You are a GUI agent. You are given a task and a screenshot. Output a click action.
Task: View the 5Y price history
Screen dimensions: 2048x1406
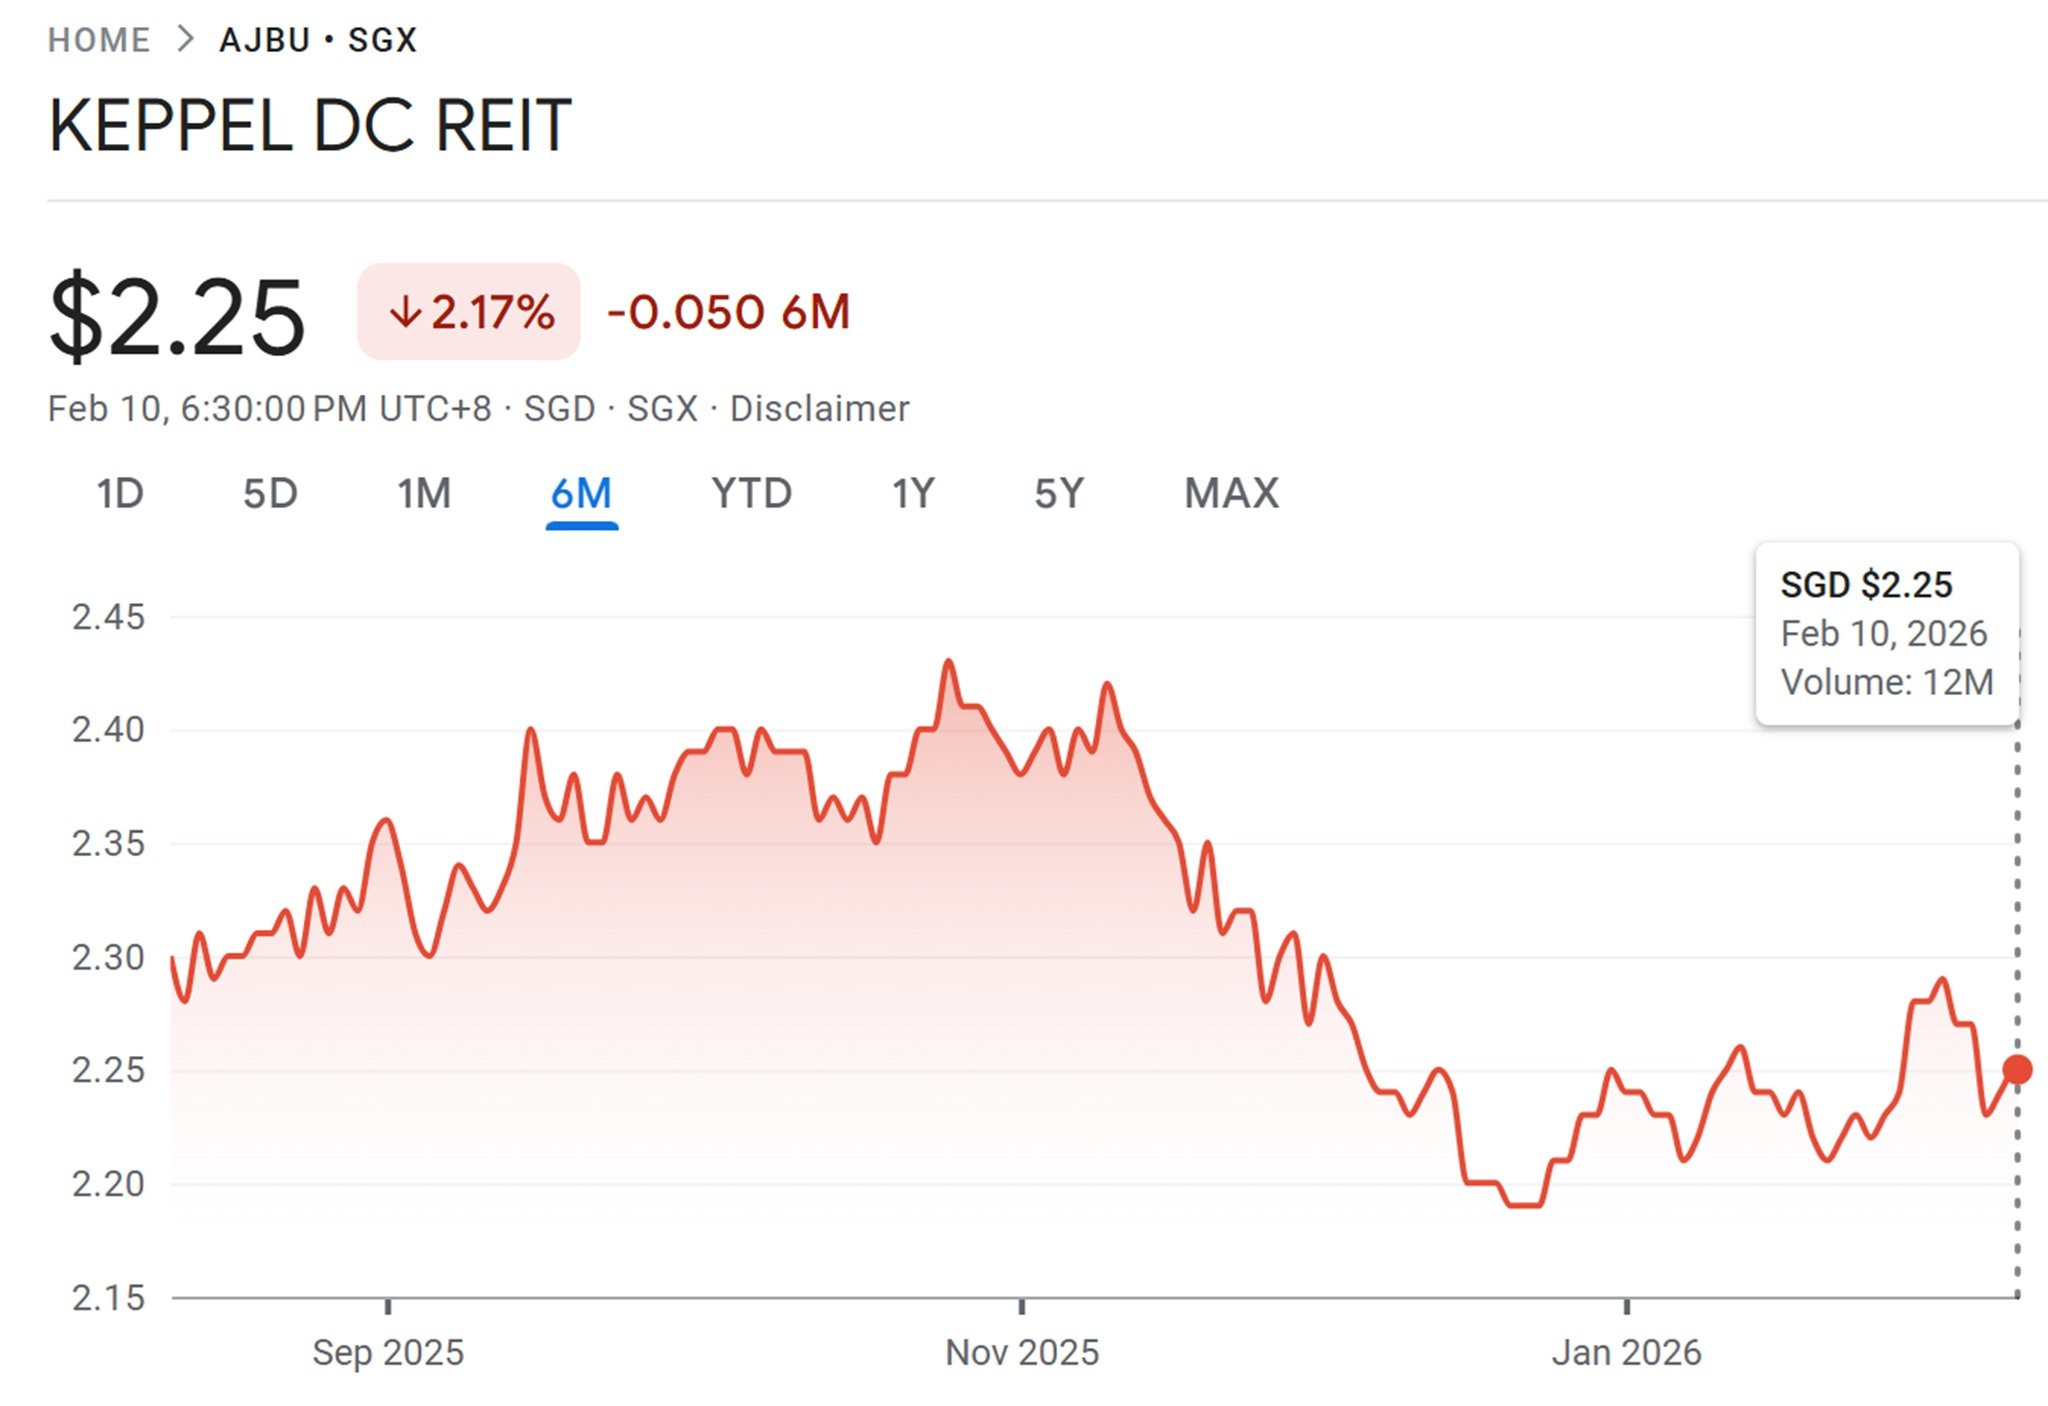click(1058, 494)
